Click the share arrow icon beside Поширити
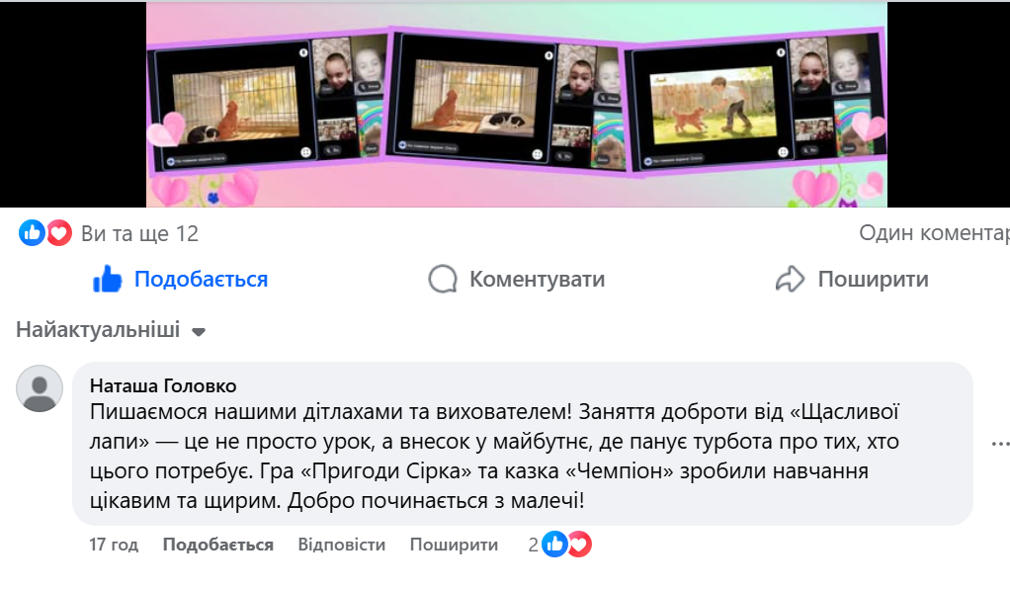The image size is (1010, 590). click(x=790, y=280)
